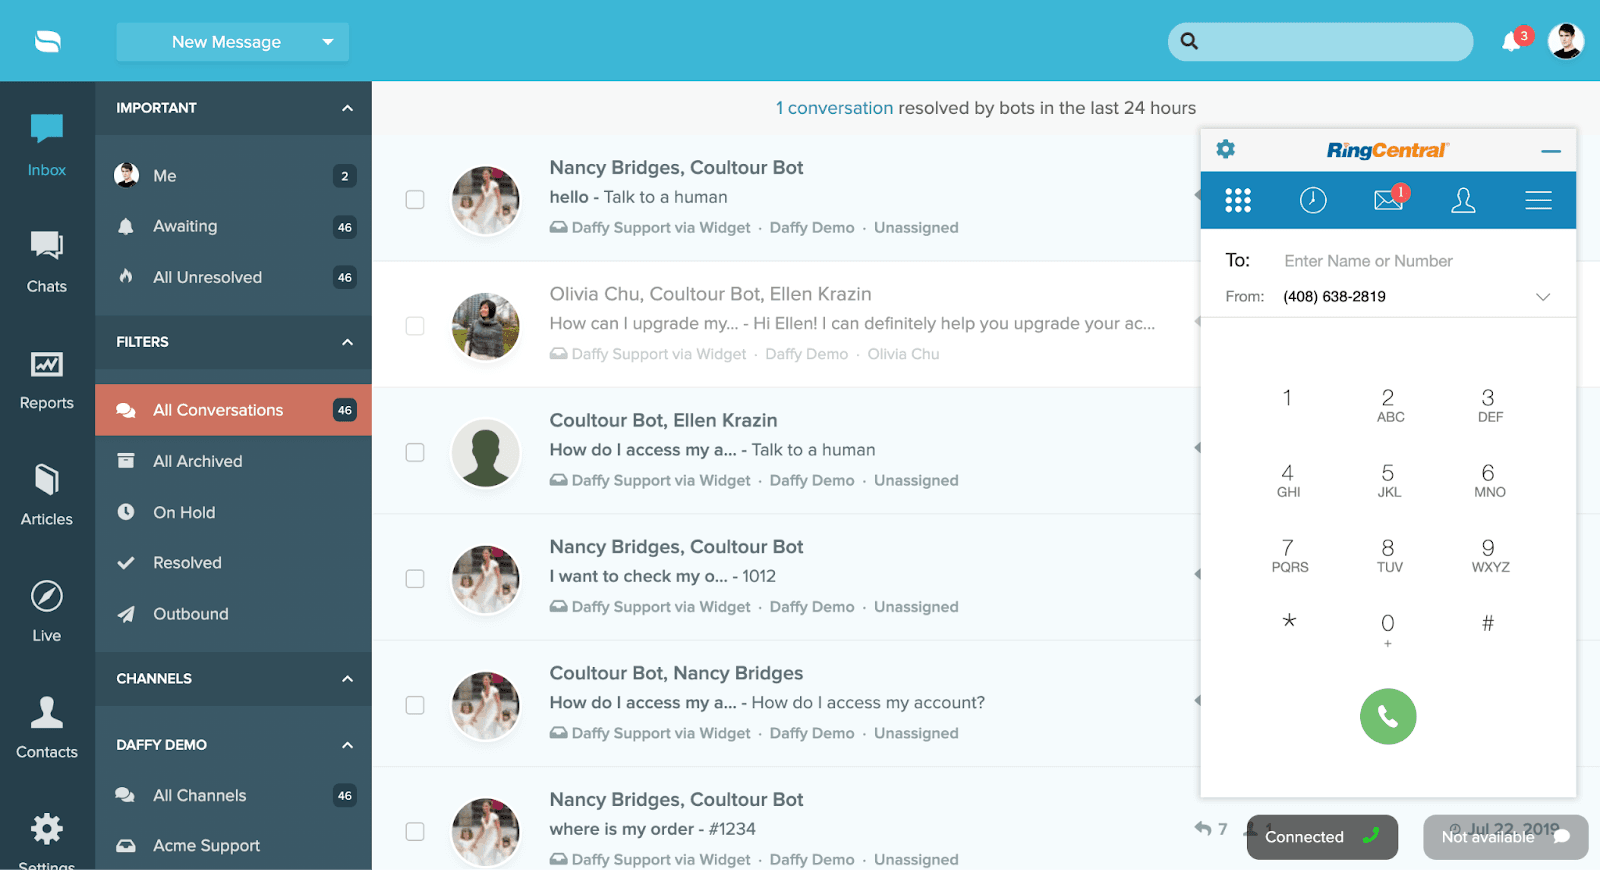This screenshot has height=870, width=1600.
Task: Check the Olivia Chu conversation checkbox
Action: point(415,326)
